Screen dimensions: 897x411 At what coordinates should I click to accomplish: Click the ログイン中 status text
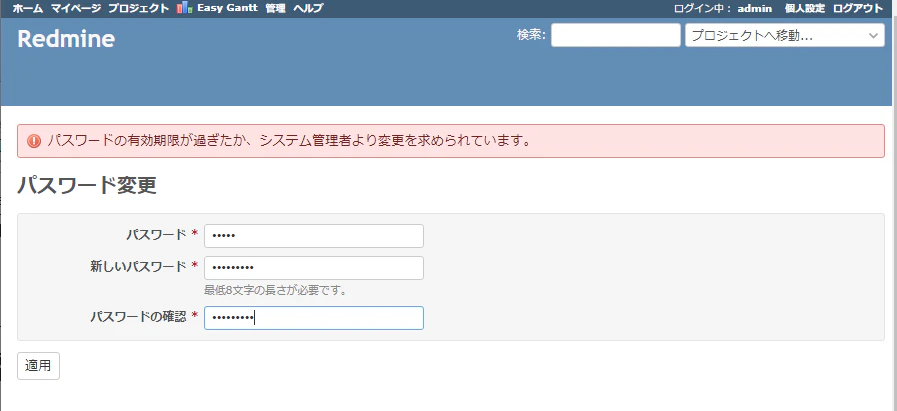click(x=703, y=8)
